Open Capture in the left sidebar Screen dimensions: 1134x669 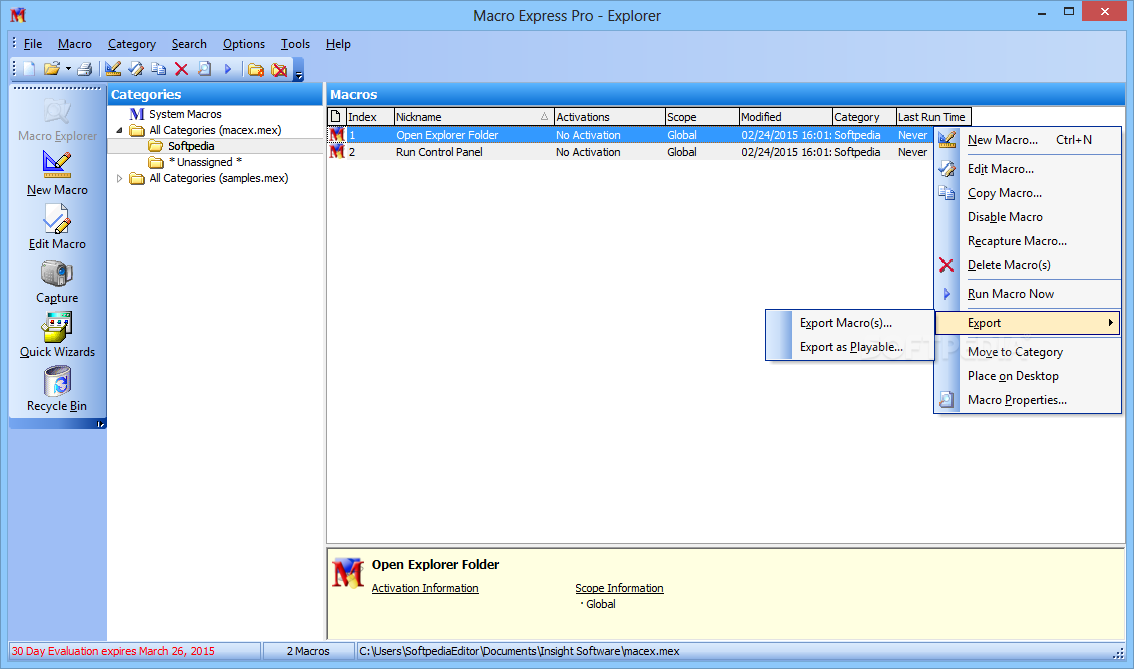tap(57, 281)
